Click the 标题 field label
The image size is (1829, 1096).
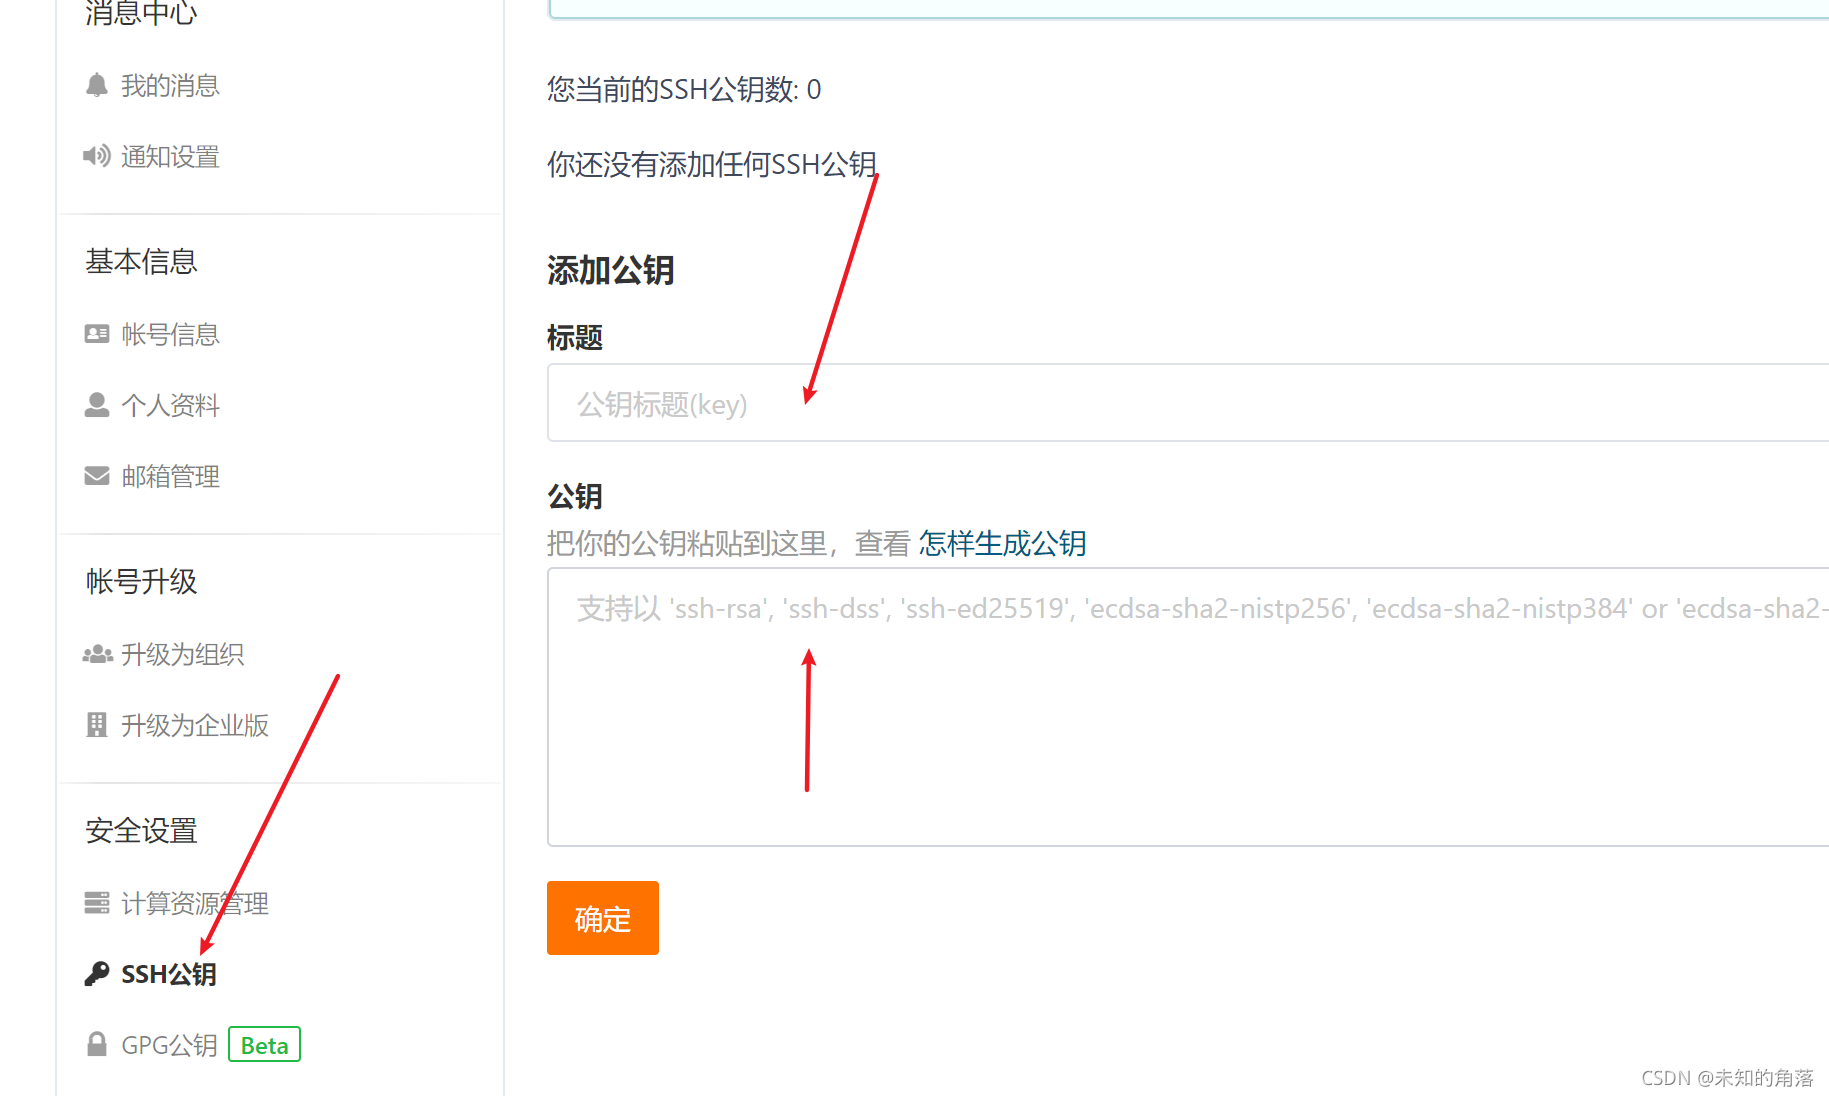(x=575, y=338)
